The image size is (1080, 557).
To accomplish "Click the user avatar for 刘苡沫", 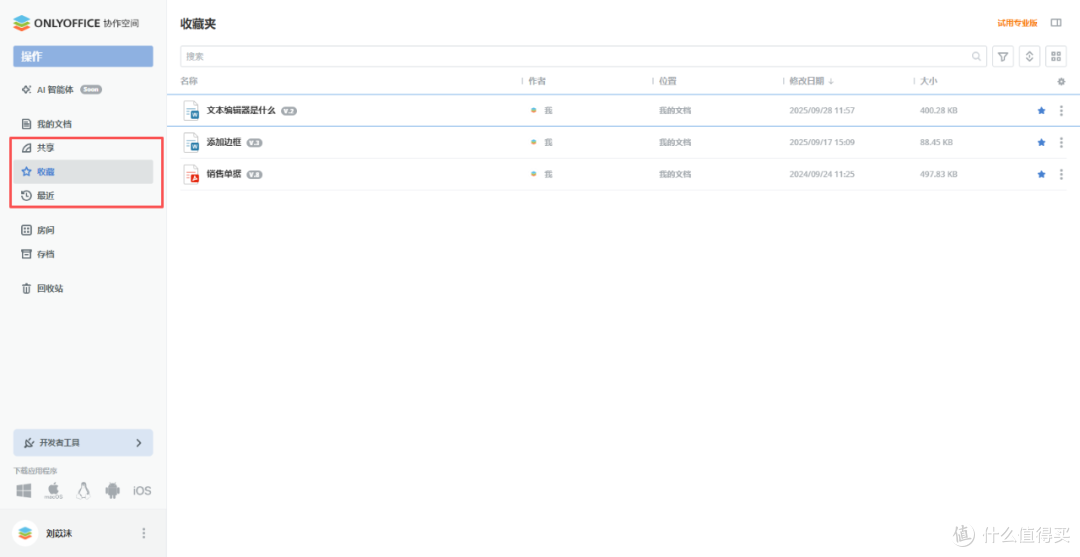I will (25, 533).
